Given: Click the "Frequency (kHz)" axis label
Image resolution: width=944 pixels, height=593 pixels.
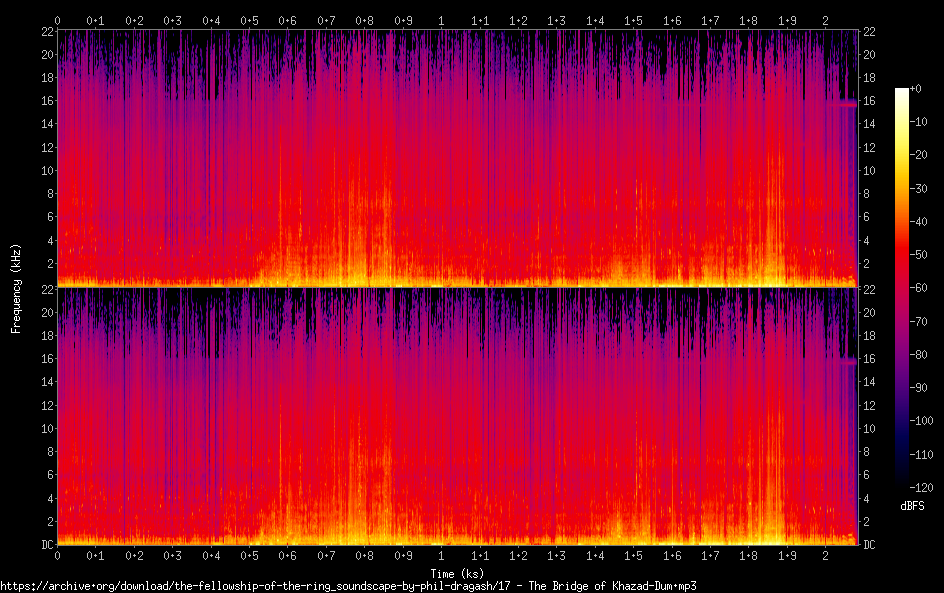Looking at the screenshot, I should (16, 287).
